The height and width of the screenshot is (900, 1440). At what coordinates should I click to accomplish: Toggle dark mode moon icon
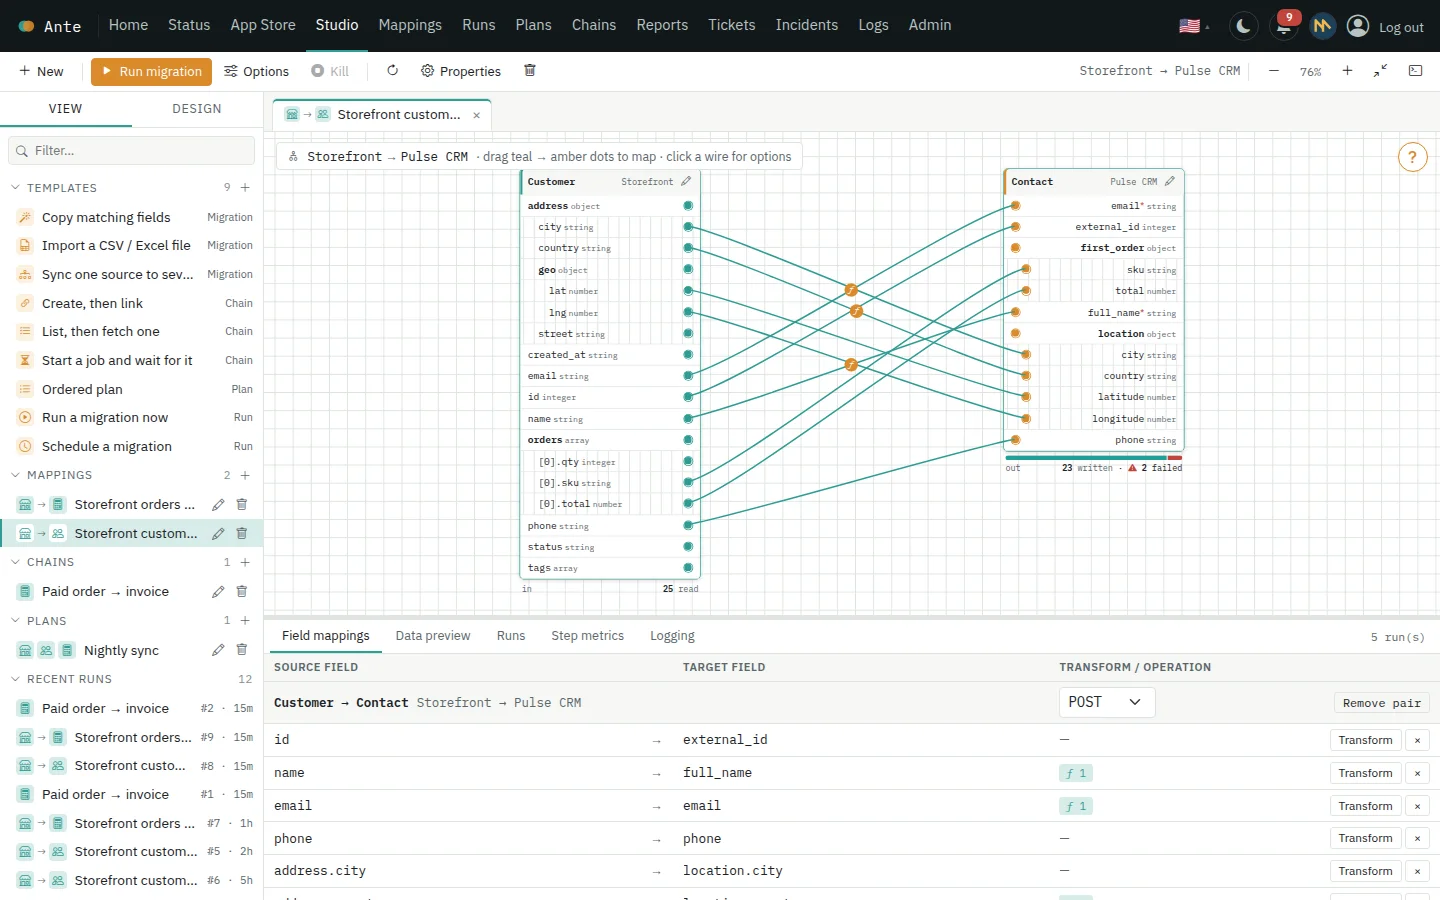pos(1243,26)
